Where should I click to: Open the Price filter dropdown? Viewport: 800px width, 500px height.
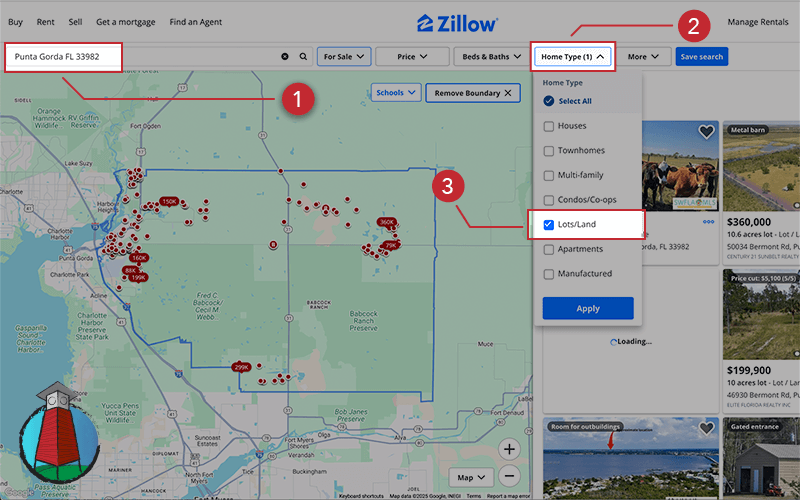412,57
